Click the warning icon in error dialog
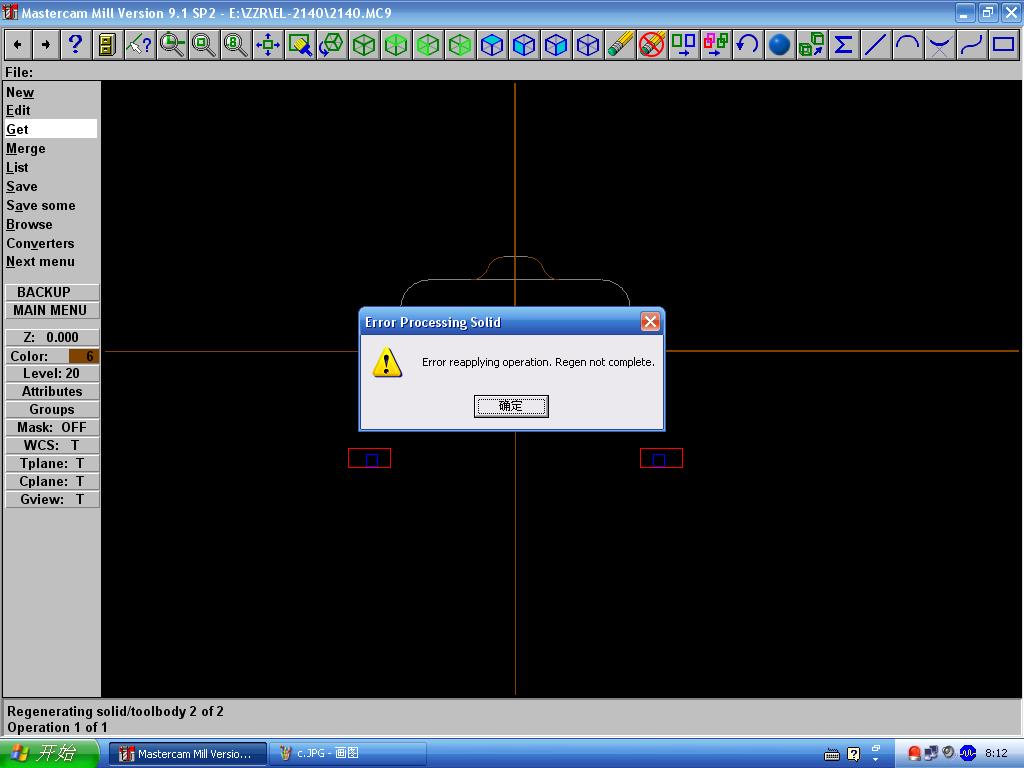1024x768 pixels. pyautogui.click(x=387, y=362)
